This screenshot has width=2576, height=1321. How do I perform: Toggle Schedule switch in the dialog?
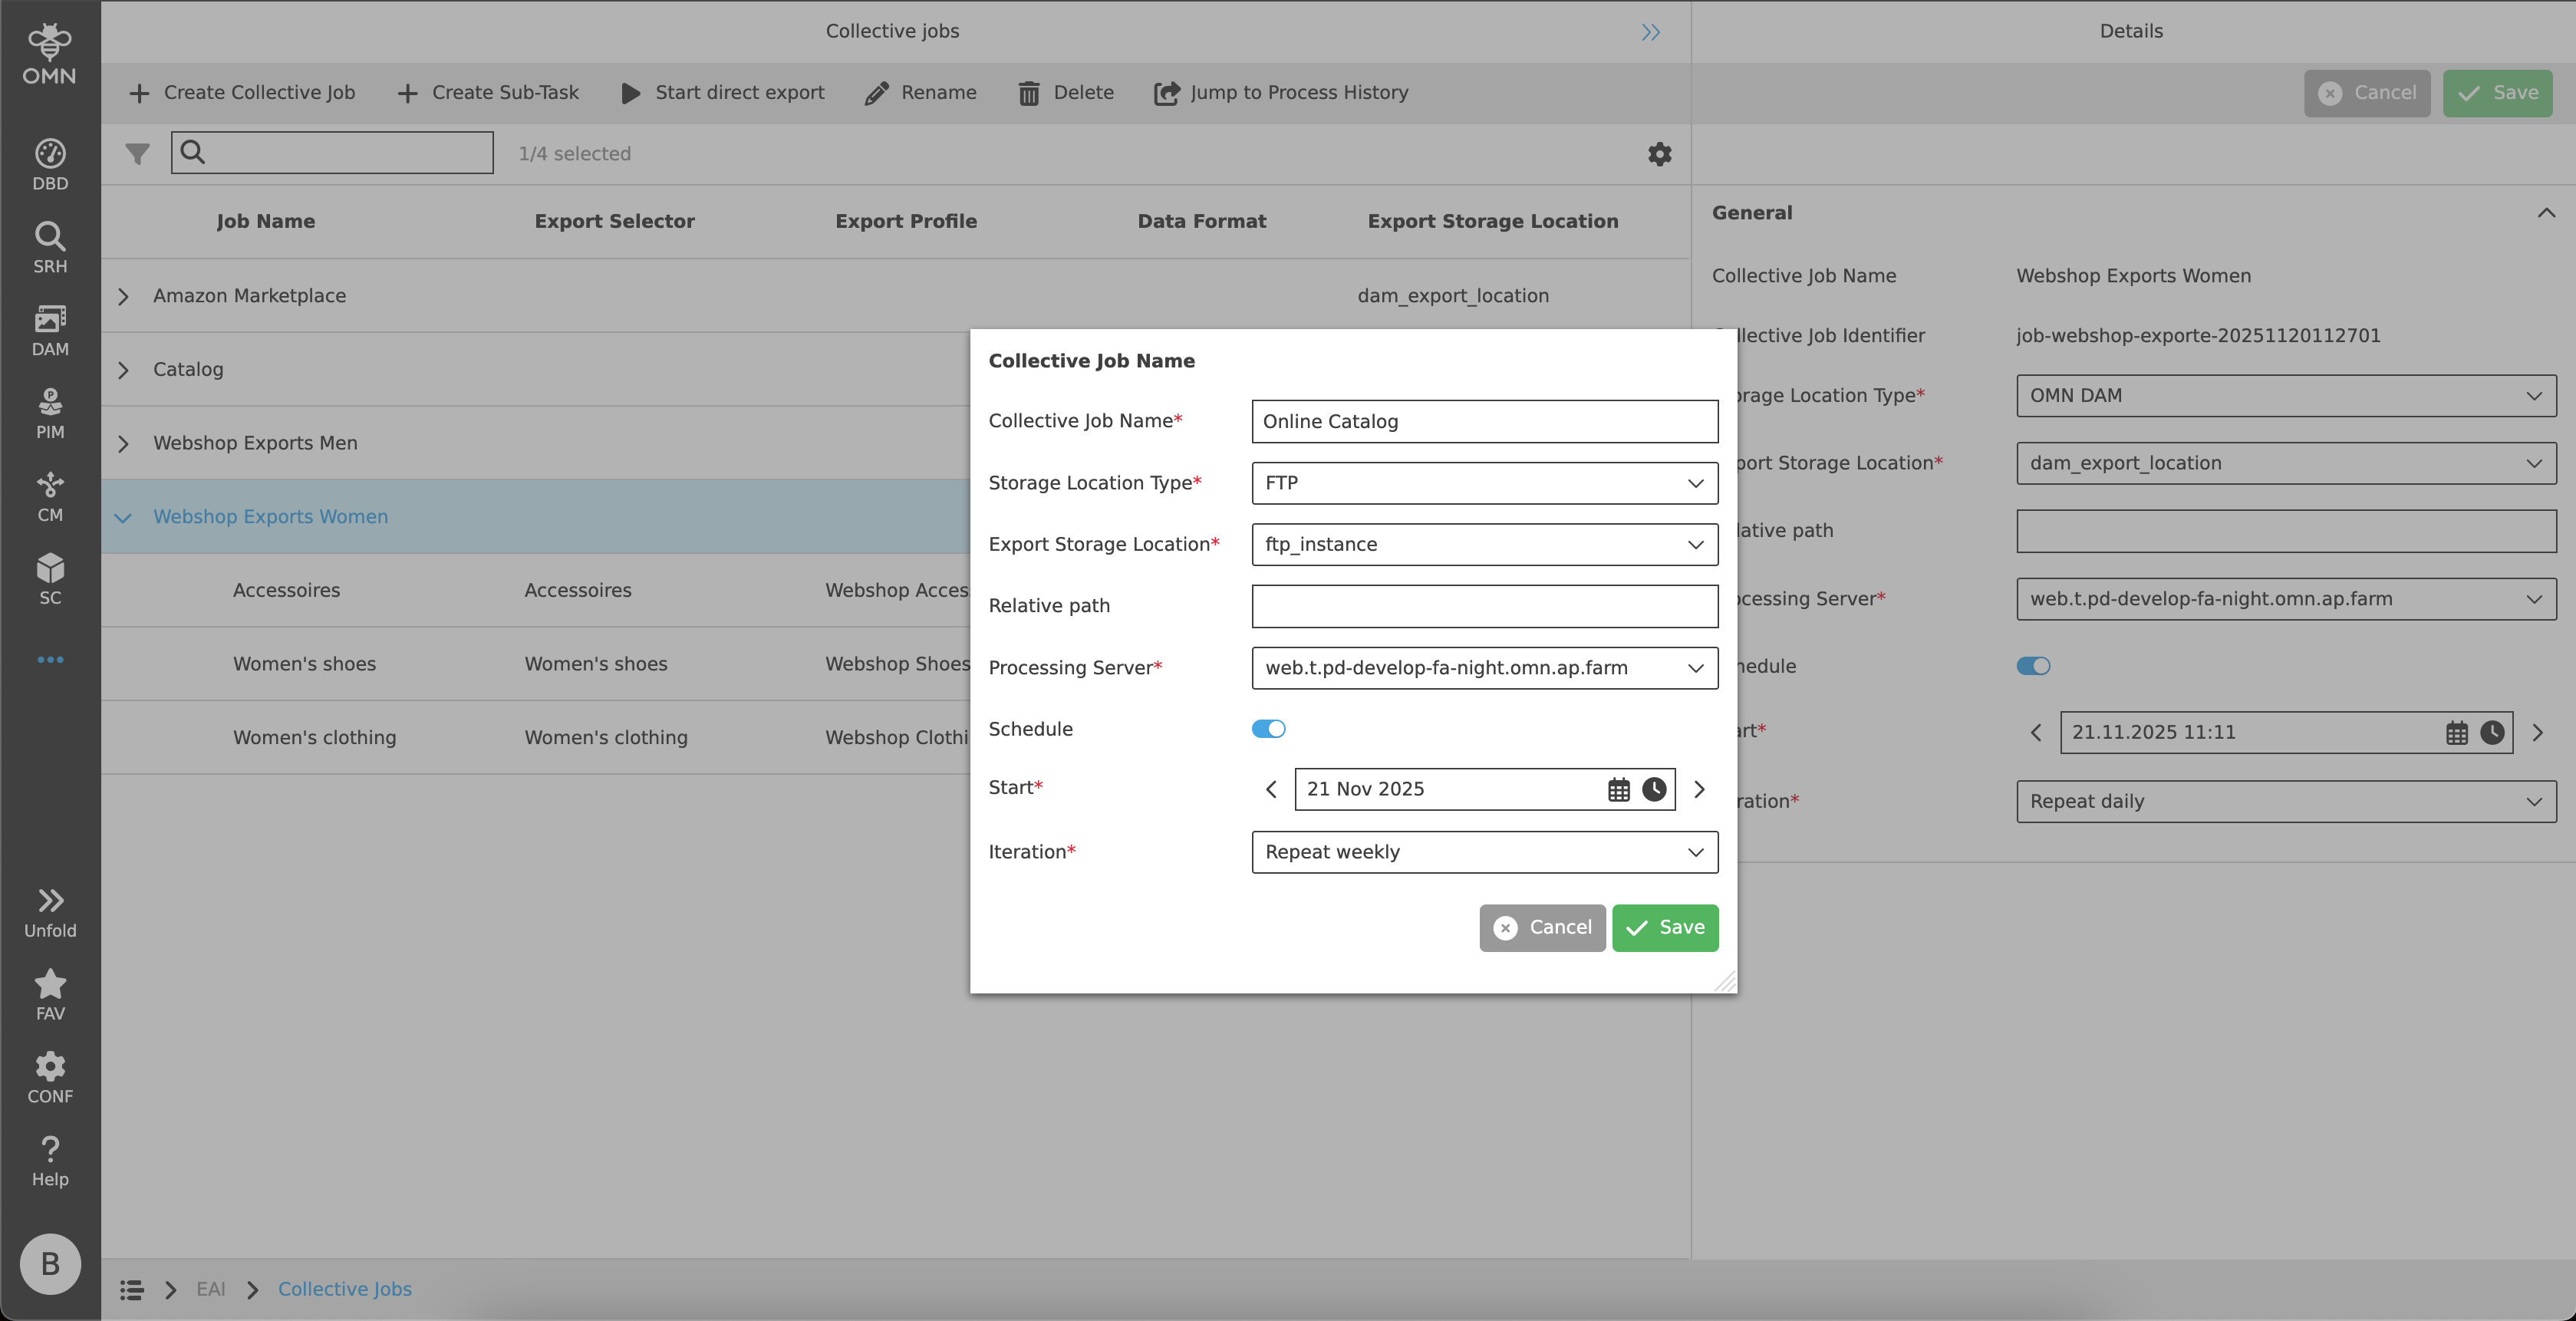tap(1268, 729)
